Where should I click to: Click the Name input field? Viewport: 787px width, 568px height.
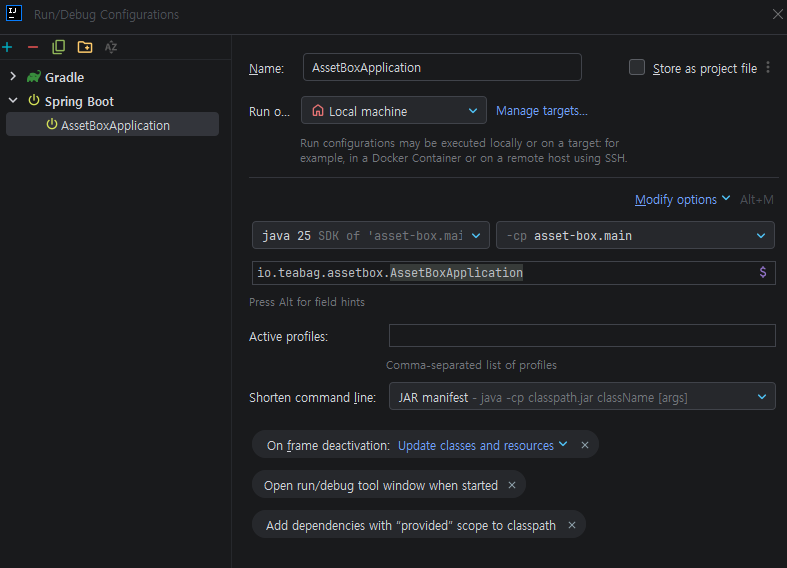pos(442,67)
